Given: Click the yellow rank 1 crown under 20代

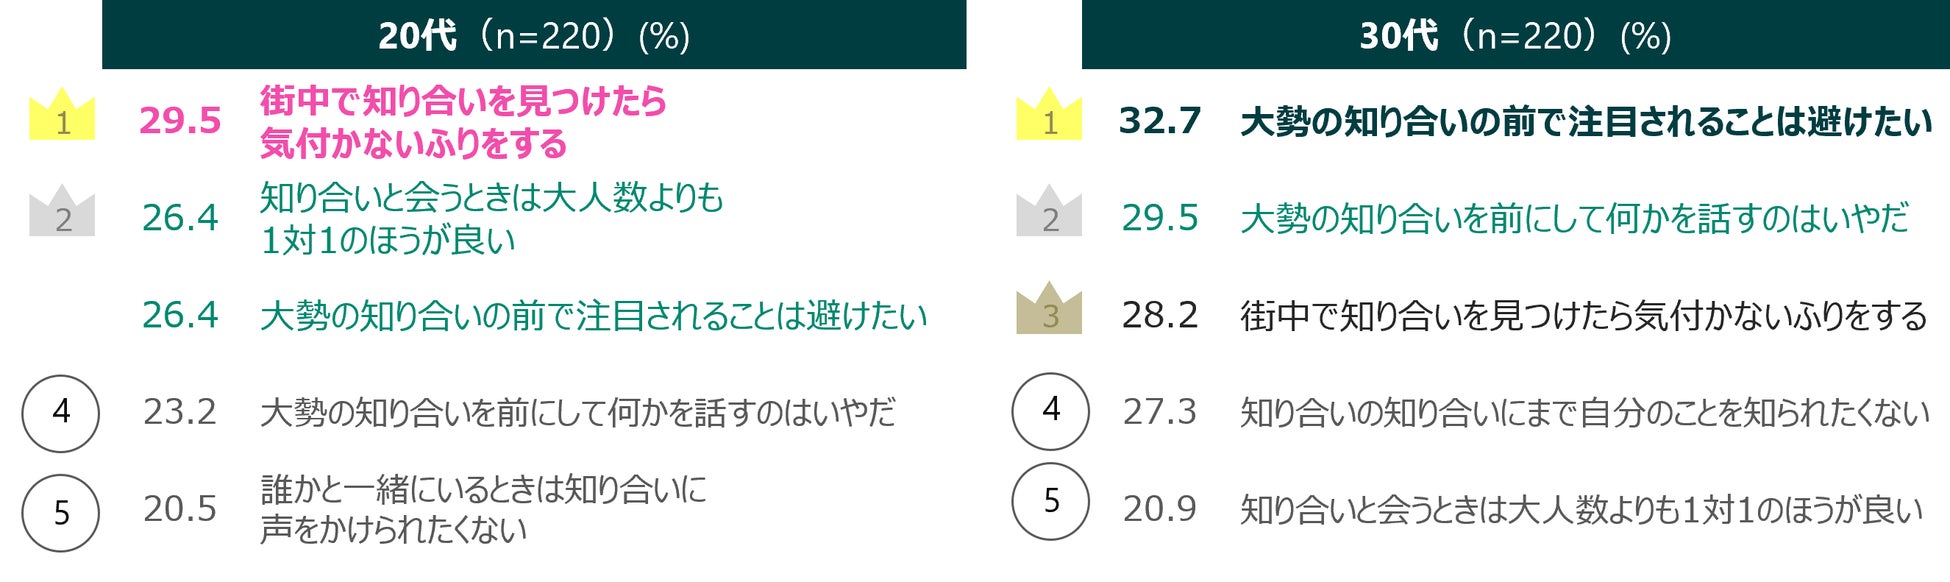Looking at the screenshot, I should pyautogui.click(x=62, y=116).
